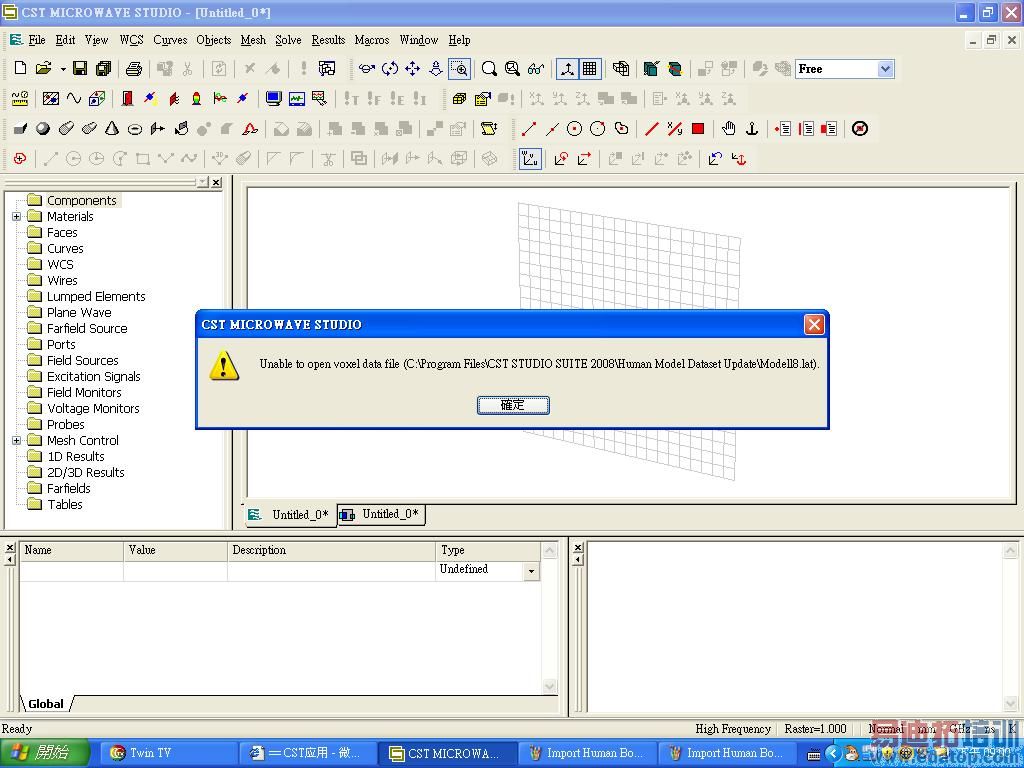This screenshot has width=1024, height=768.
Task: Toggle the working plane grid button
Action: click(590, 69)
